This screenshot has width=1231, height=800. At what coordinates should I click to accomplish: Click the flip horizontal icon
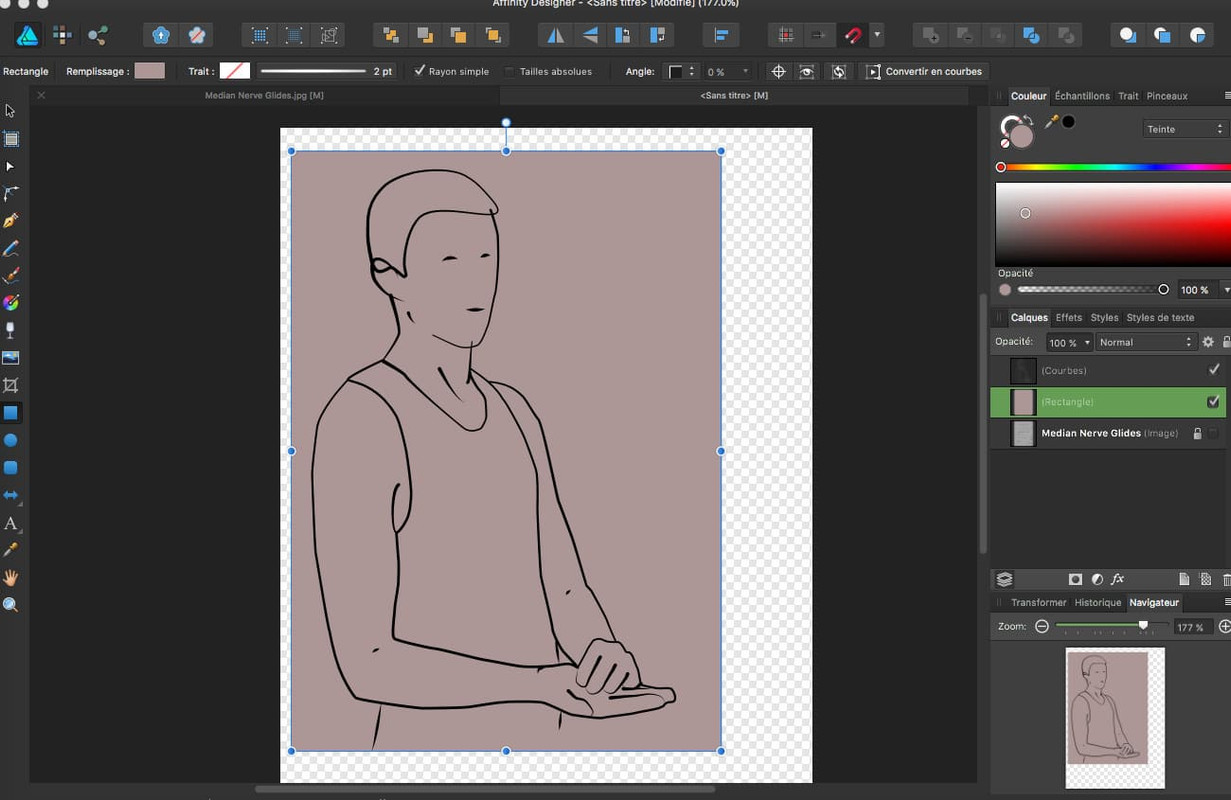[555, 35]
